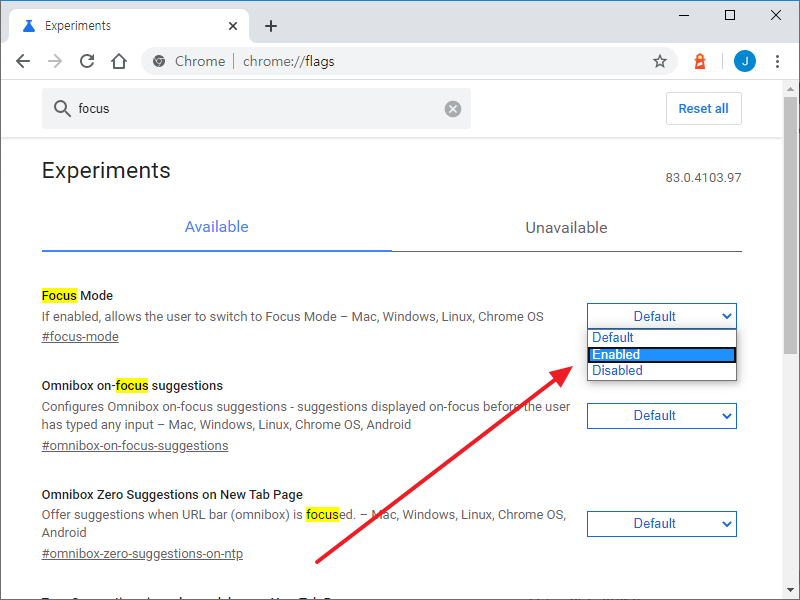Viewport: 800px width, 600px height.
Task: Clear the flags search with the X icon
Action: click(x=453, y=109)
